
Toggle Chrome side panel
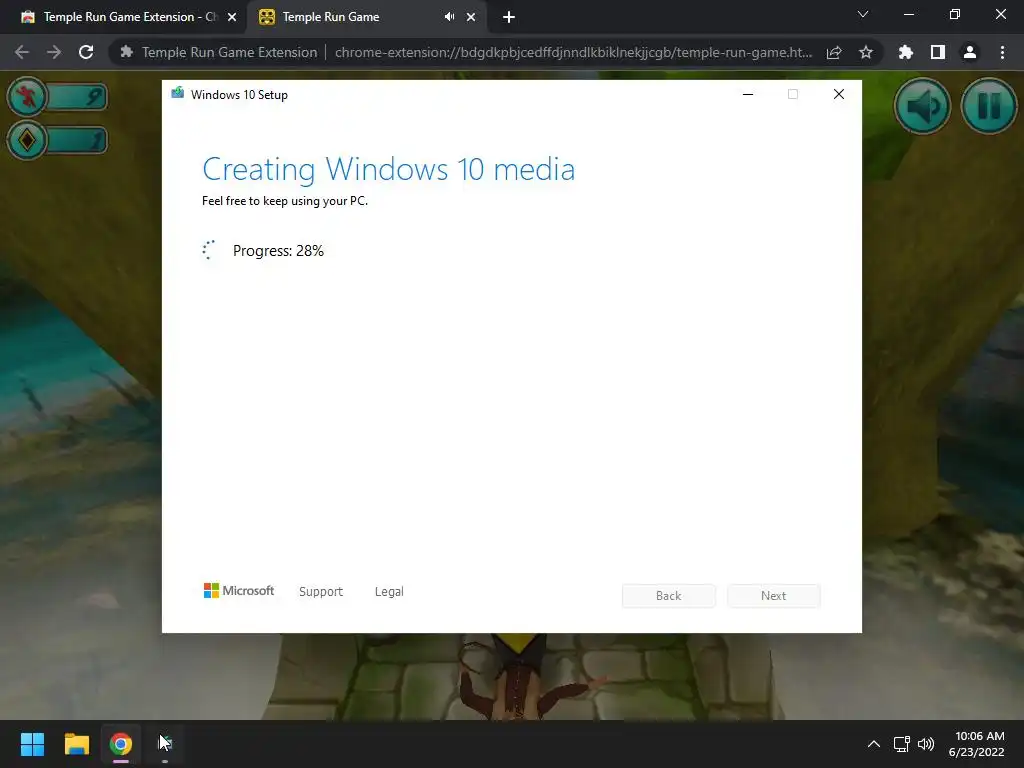point(938,52)
